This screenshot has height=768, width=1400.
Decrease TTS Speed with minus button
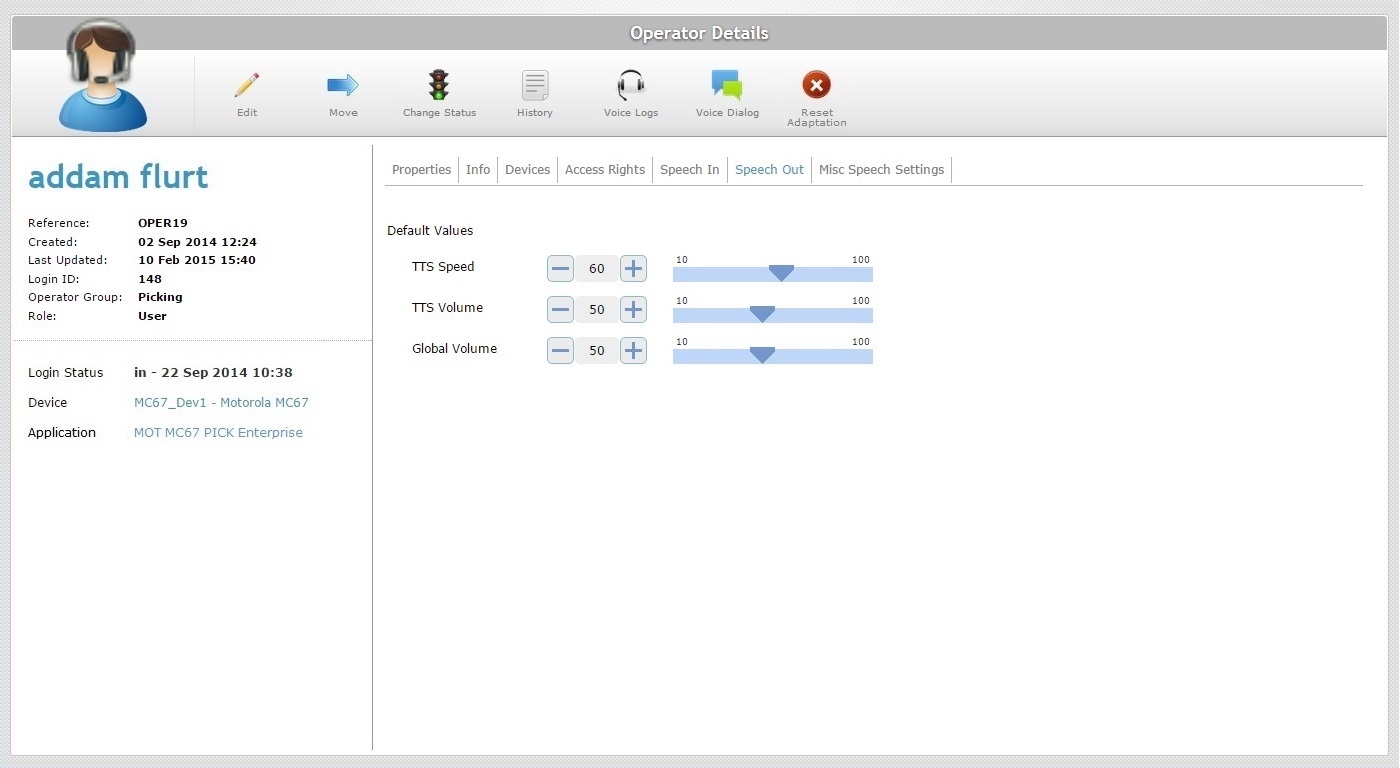[x=560, y=268]
